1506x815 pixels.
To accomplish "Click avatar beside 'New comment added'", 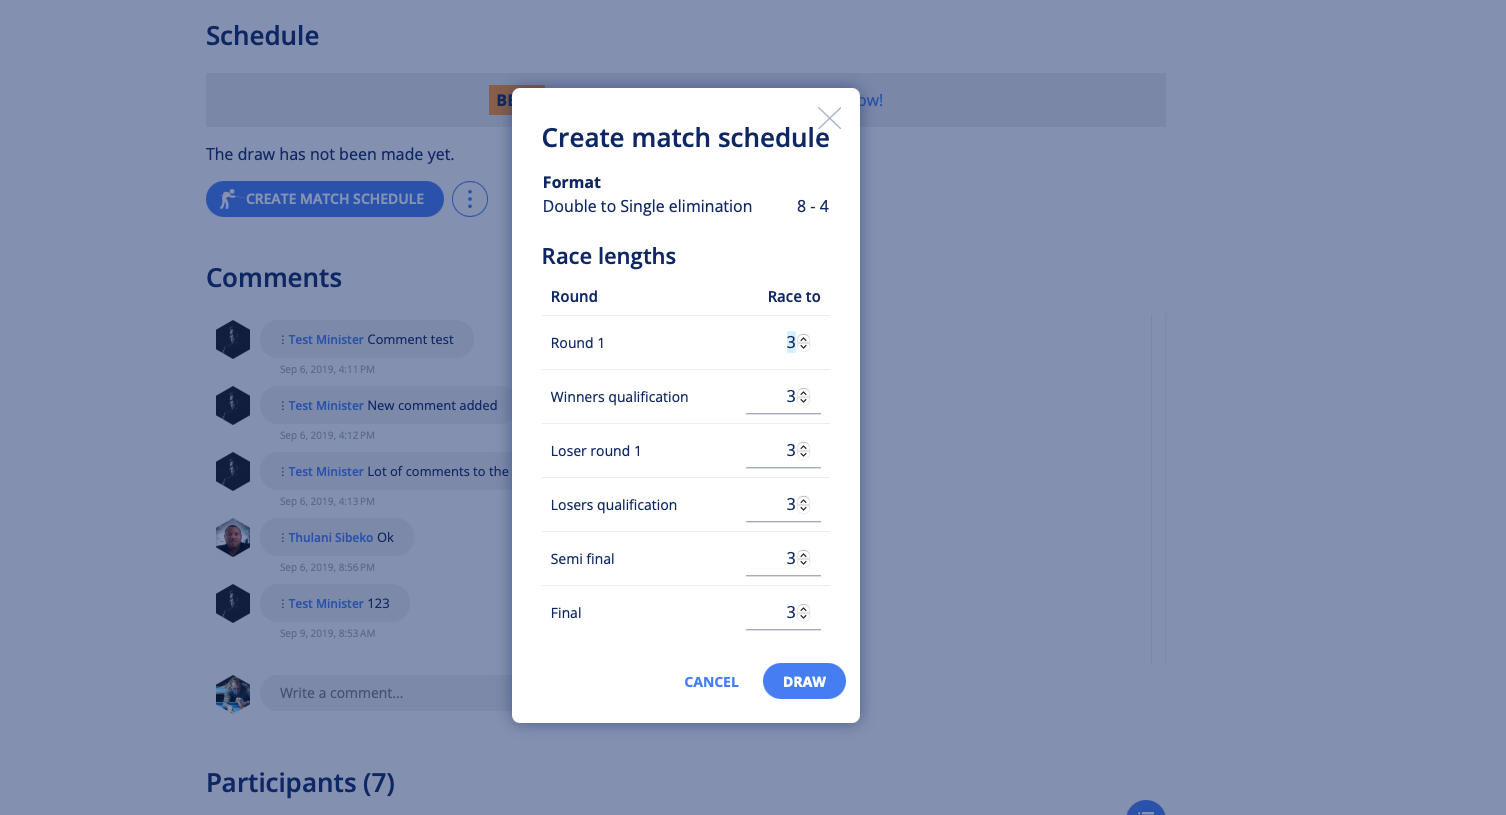I will tap(233, 405).
